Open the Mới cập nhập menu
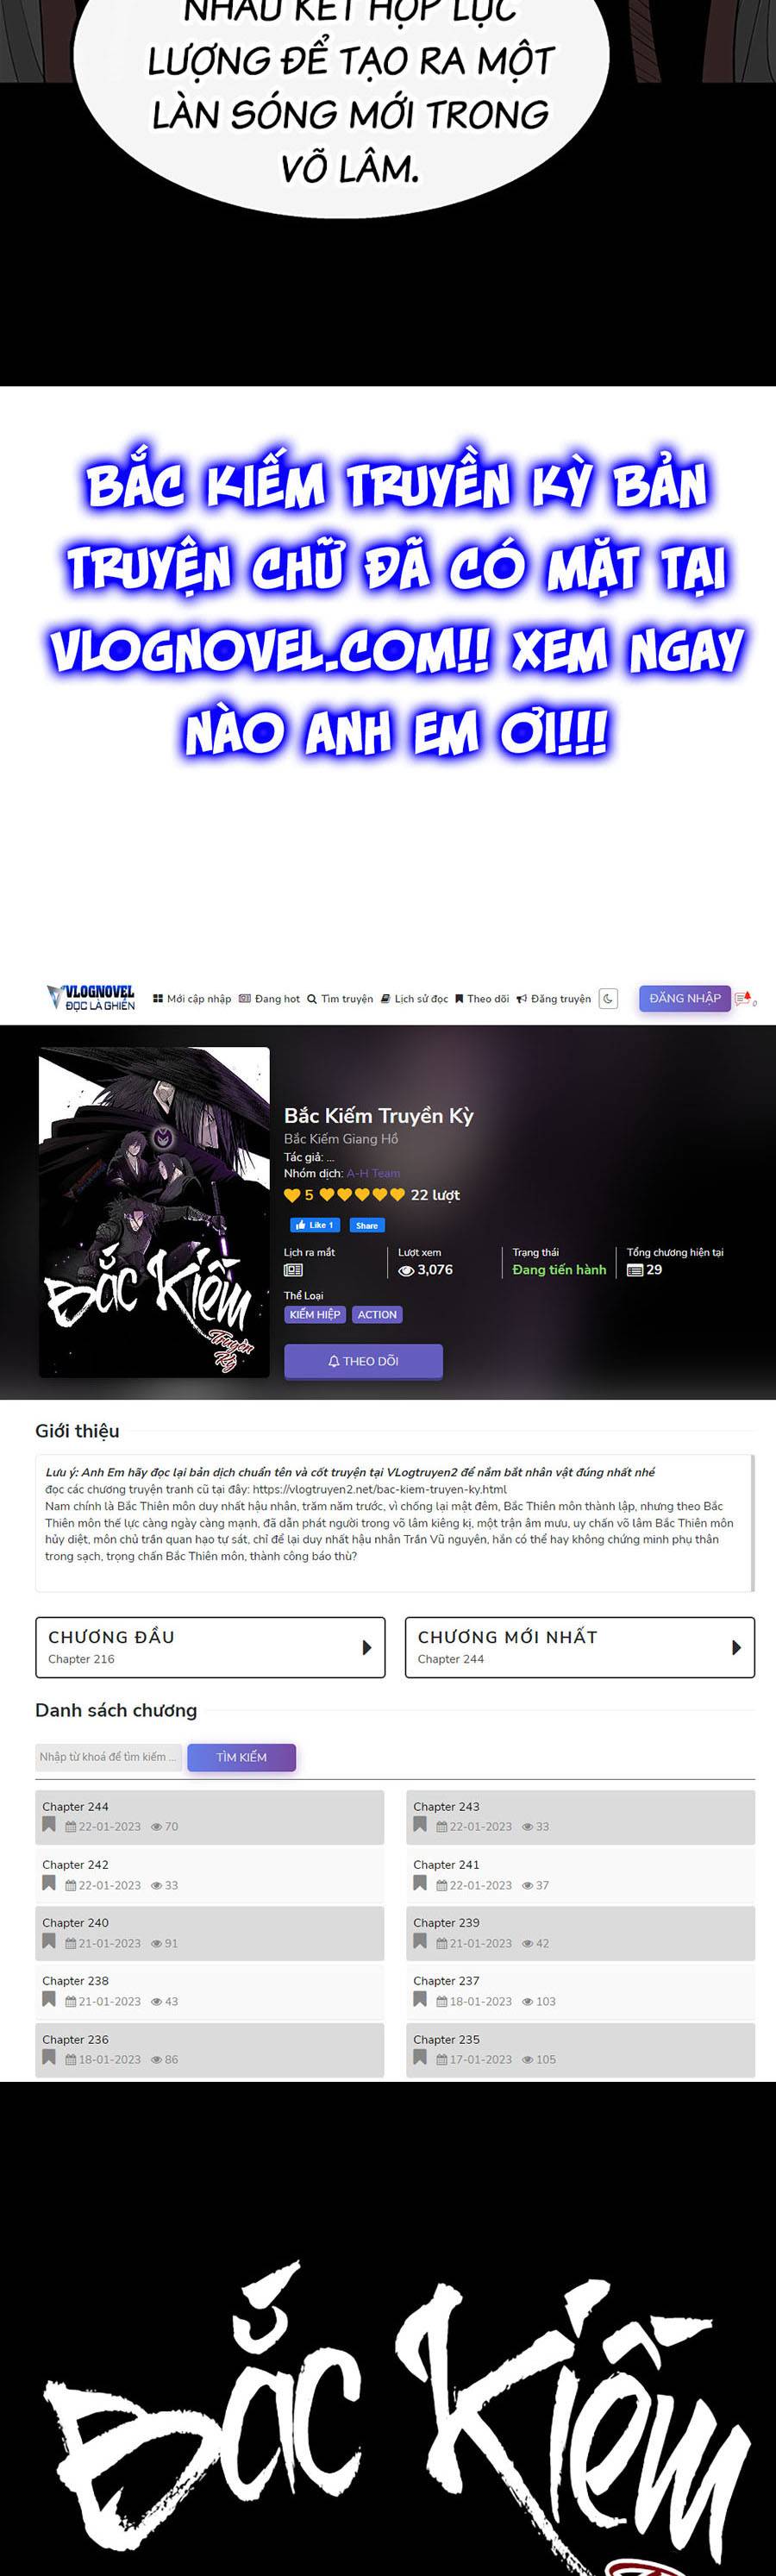Viewport: 776px width, 2576px height. click(192, 998)
